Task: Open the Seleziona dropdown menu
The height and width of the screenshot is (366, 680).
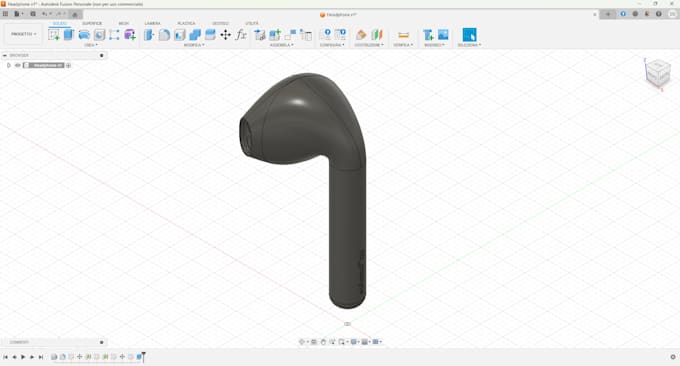Action: [x=469, y=45]
